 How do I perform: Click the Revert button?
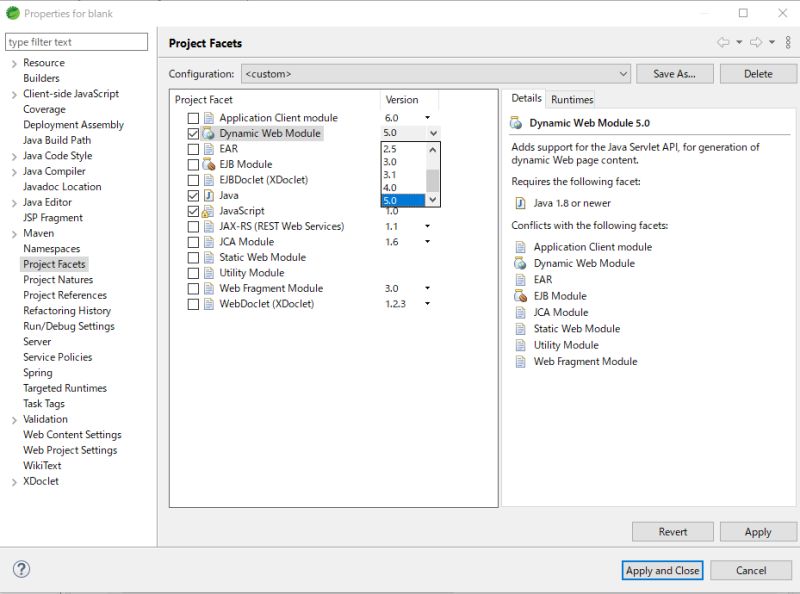(672, 532)
